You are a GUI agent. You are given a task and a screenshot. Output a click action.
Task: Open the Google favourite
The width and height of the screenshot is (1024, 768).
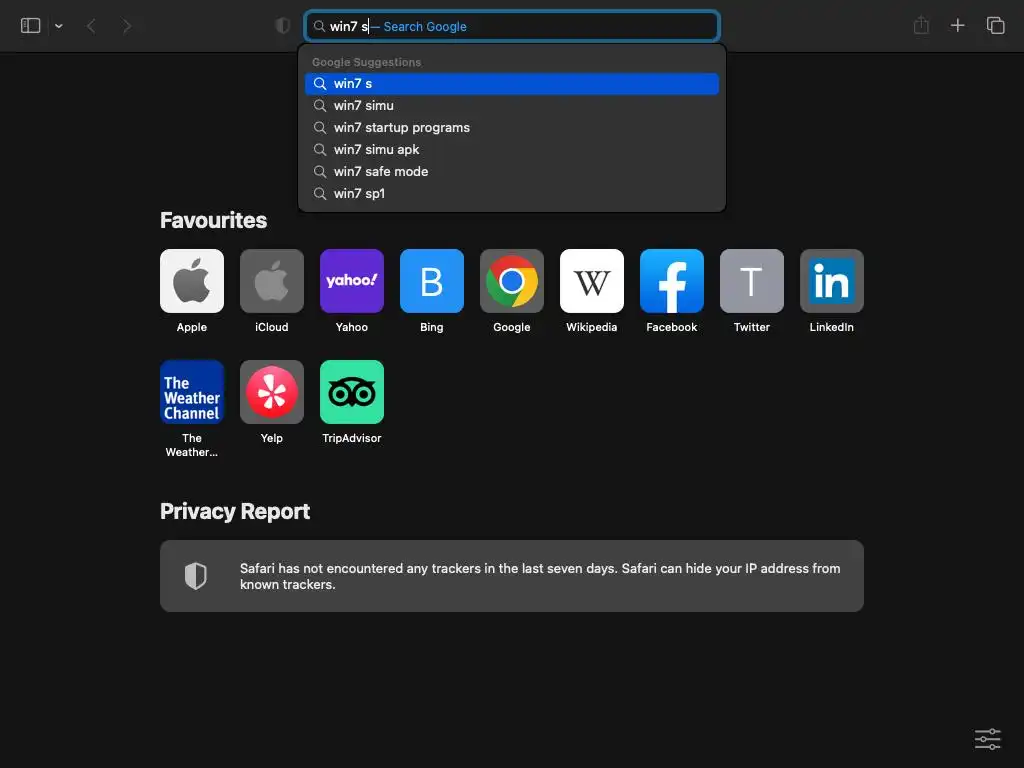512,281
